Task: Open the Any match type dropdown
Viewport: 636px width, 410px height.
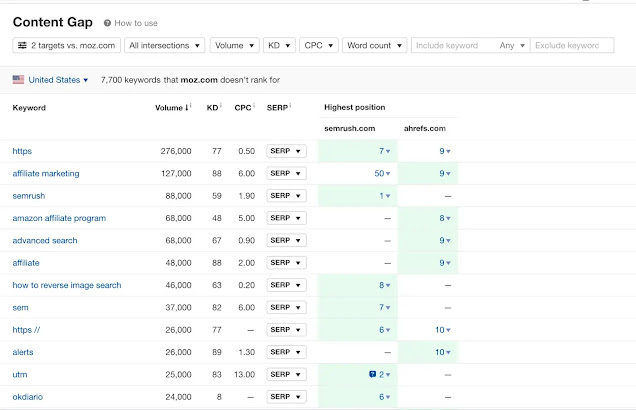Action: tap(512, 45)
